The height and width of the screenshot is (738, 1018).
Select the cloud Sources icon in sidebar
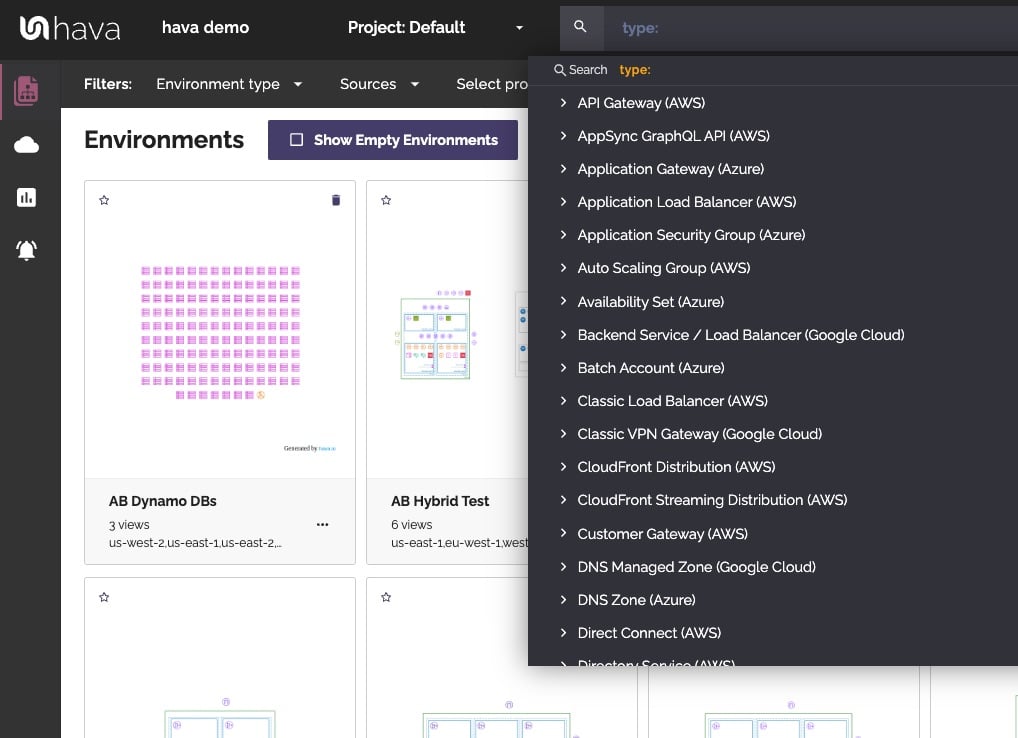click(x=26, y=144)
